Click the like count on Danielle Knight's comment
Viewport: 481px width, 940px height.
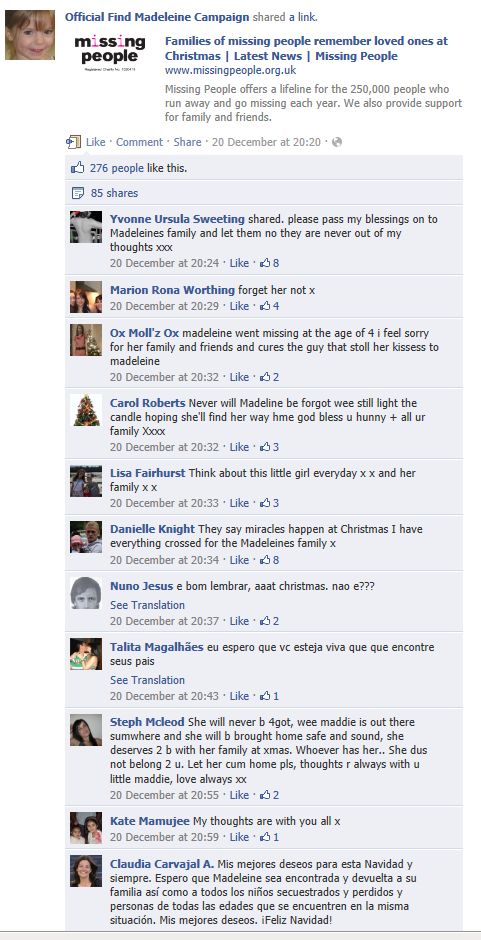[269, 560]
